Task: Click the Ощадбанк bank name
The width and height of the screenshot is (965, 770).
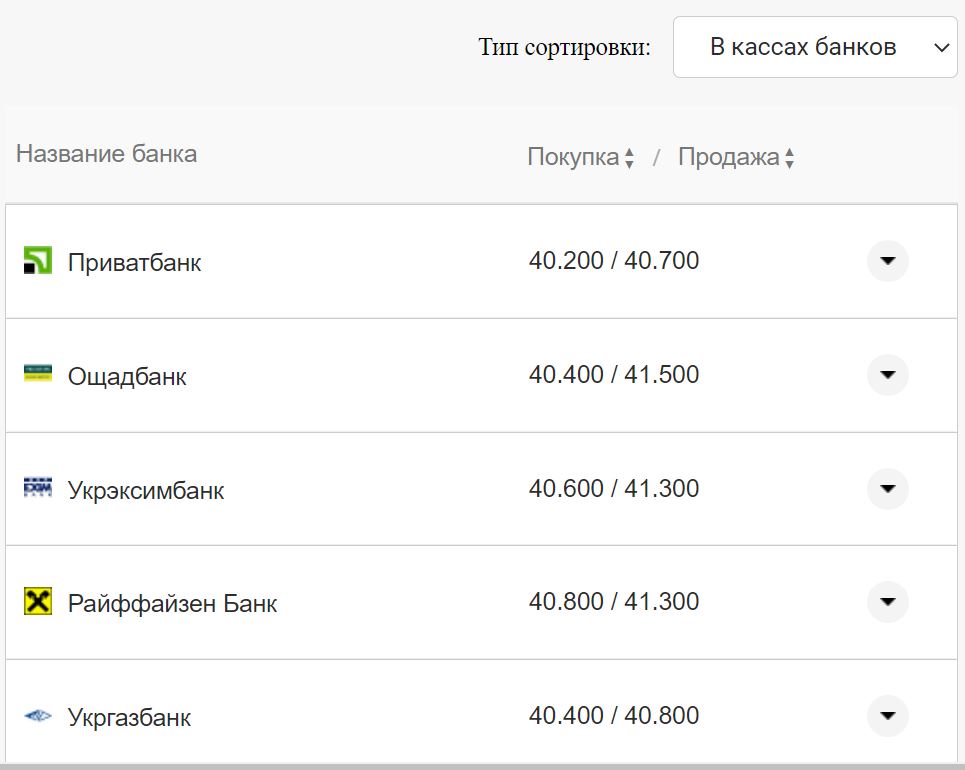Action: coord(127,377)
